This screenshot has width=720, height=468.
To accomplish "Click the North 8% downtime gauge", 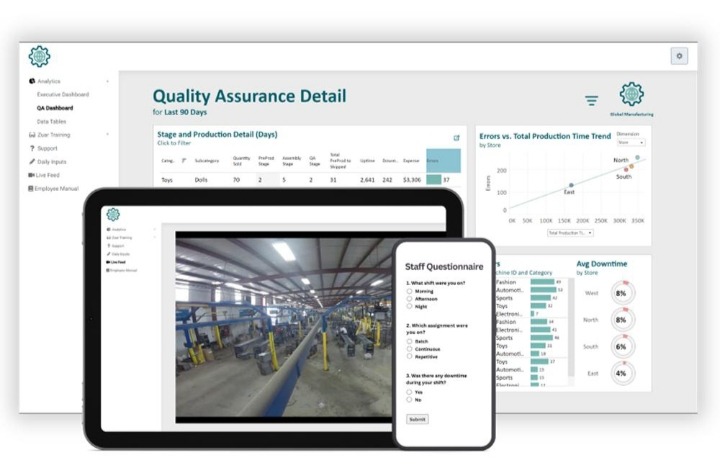I will [621, 320].
